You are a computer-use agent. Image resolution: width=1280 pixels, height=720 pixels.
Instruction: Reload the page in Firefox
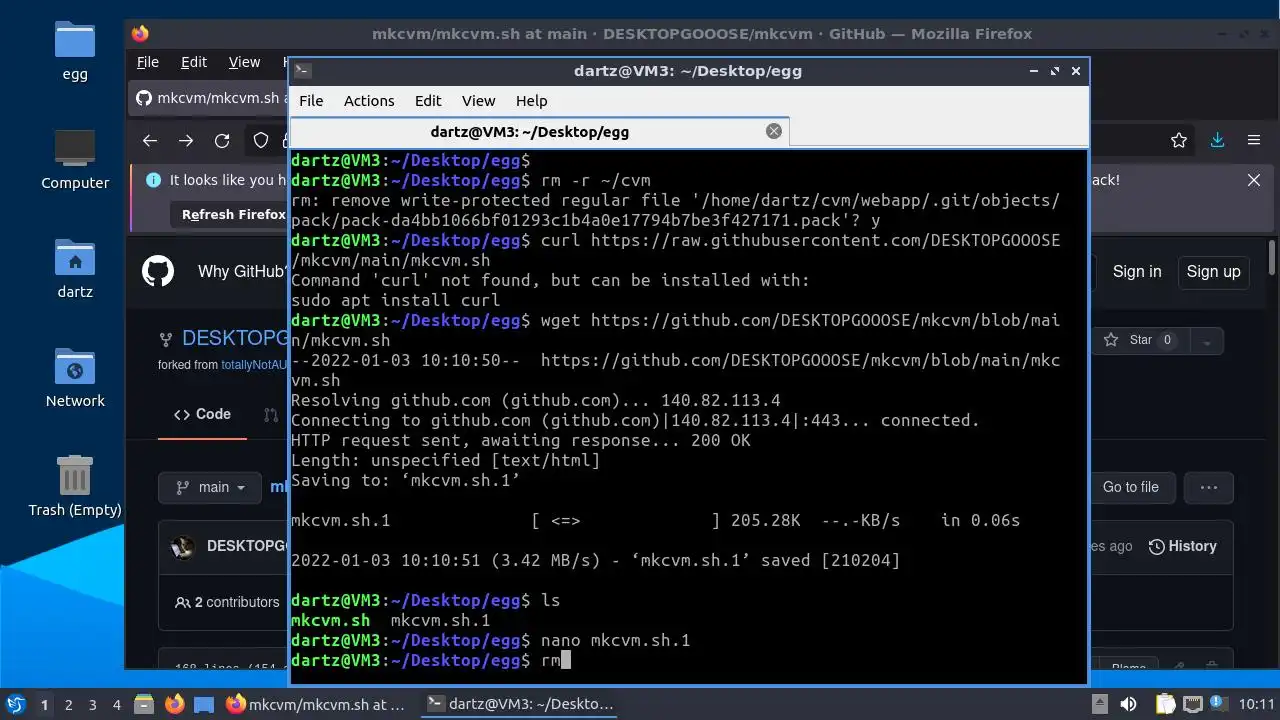(x=222, y=141)
